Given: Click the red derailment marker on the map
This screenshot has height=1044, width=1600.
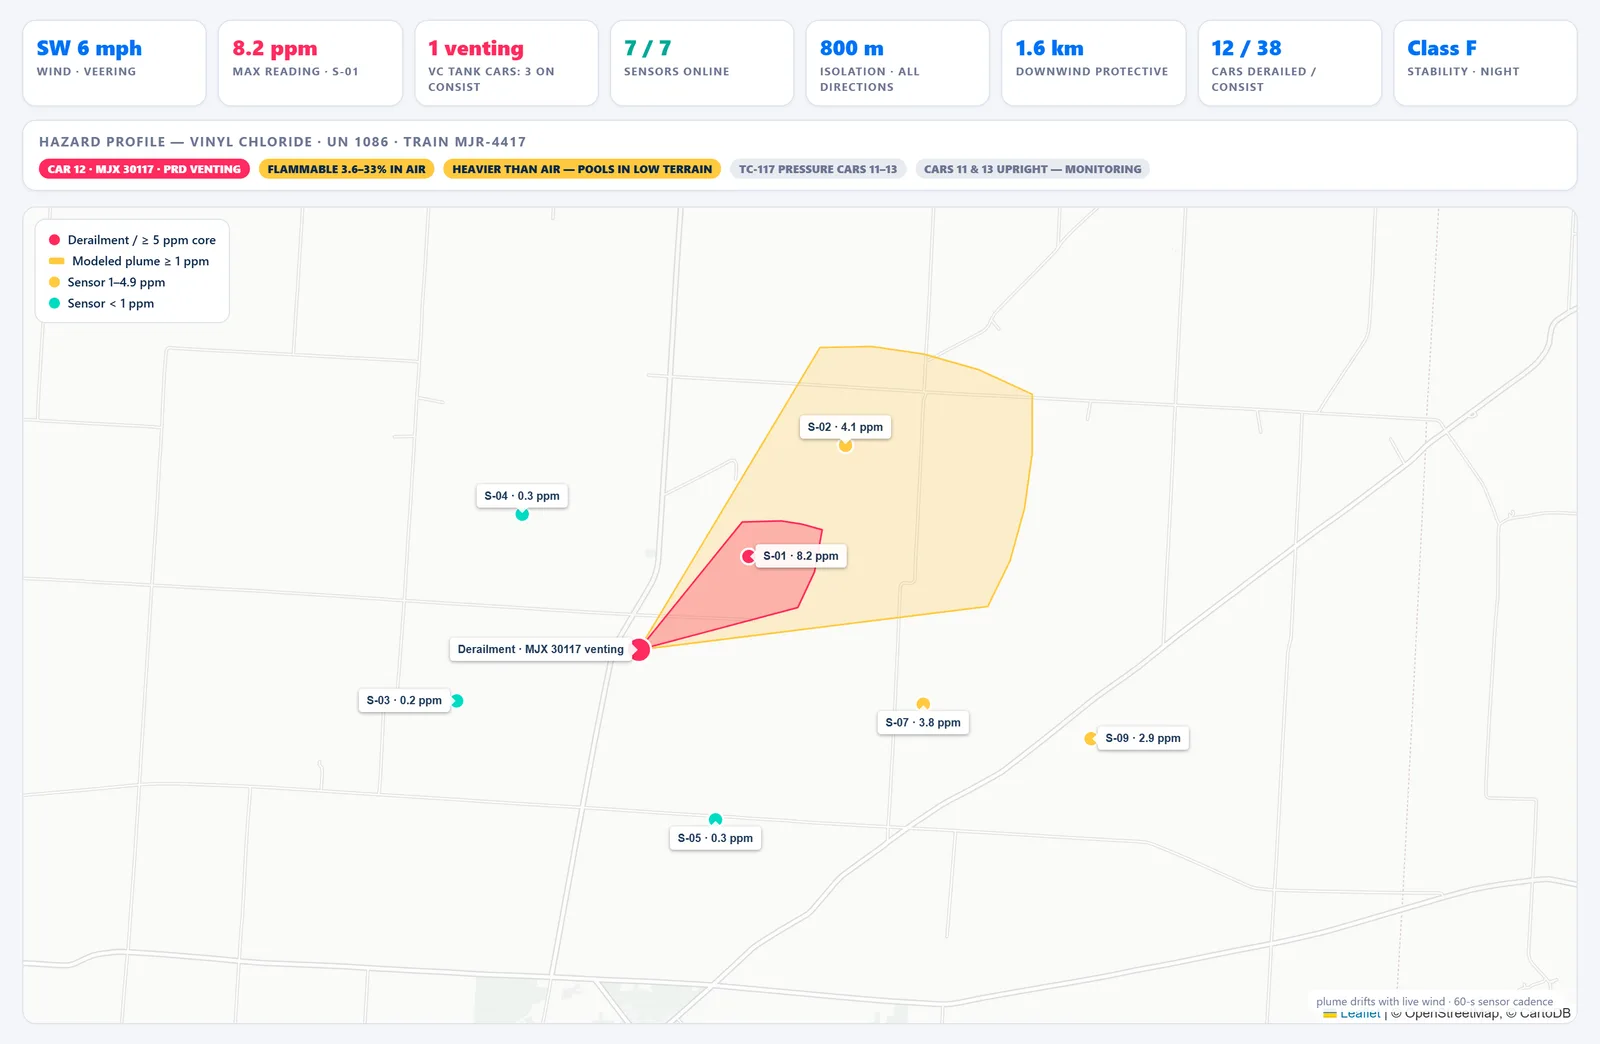Looking at the screenshot, I should (640, 649).
